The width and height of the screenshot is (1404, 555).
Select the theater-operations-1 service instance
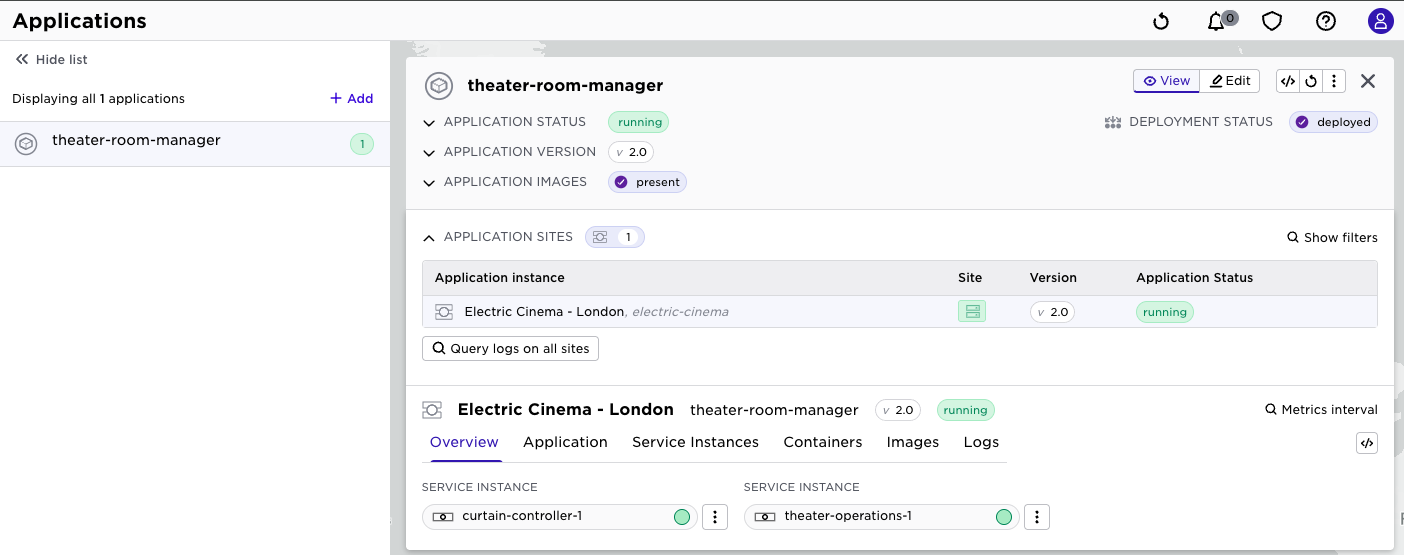coord(882,517)
